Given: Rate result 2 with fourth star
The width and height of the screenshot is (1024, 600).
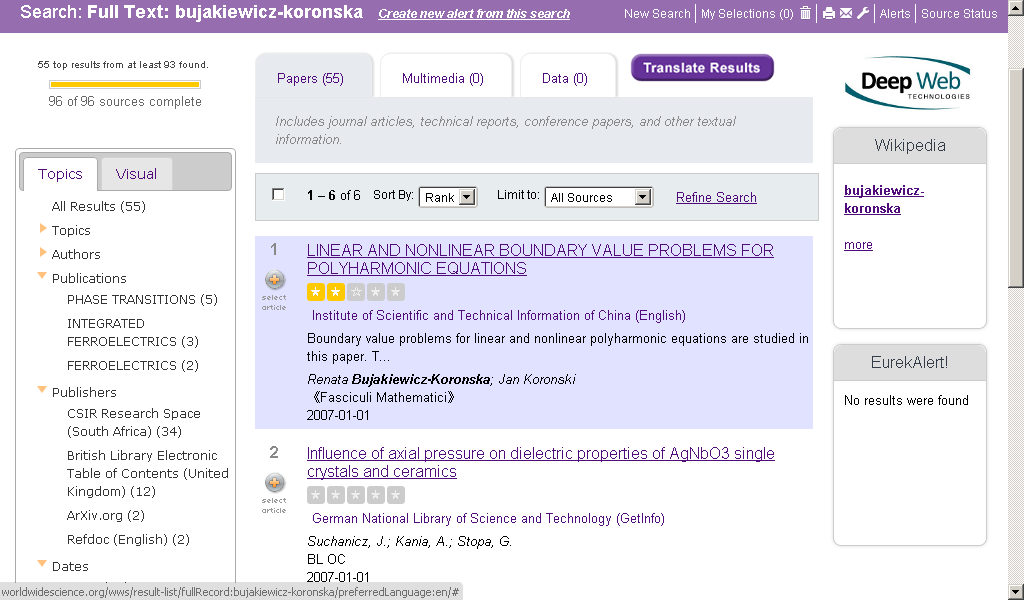Looking at the screenshot, I should [376, 495].
